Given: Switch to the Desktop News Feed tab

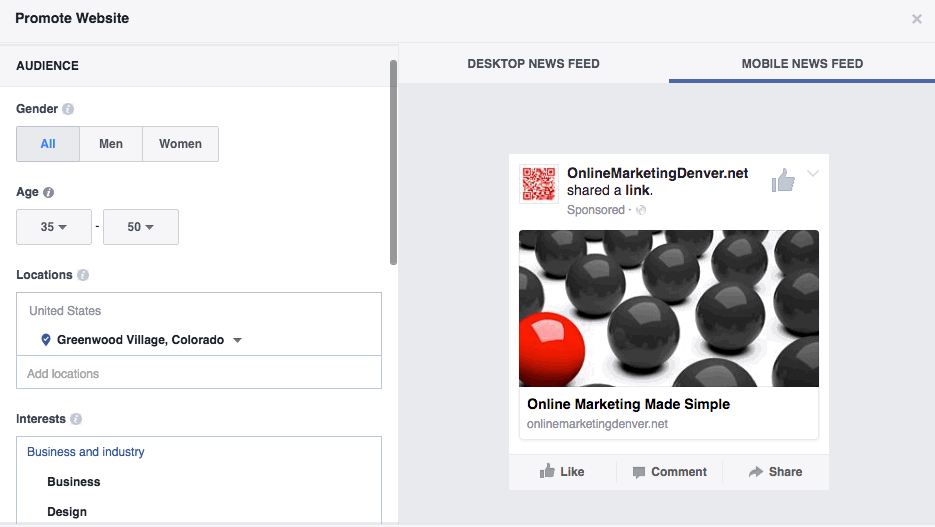Looking at the screenshot, I should tap(533, 64).
